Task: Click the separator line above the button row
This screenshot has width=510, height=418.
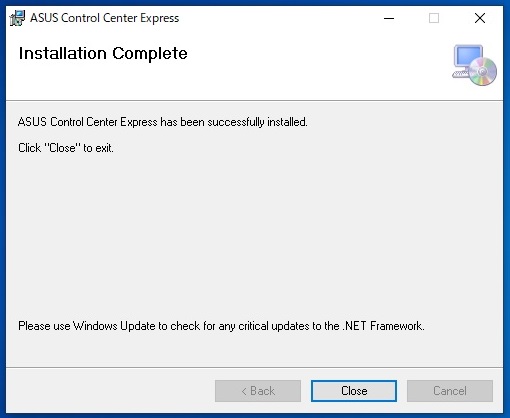Action: point(255,368)
